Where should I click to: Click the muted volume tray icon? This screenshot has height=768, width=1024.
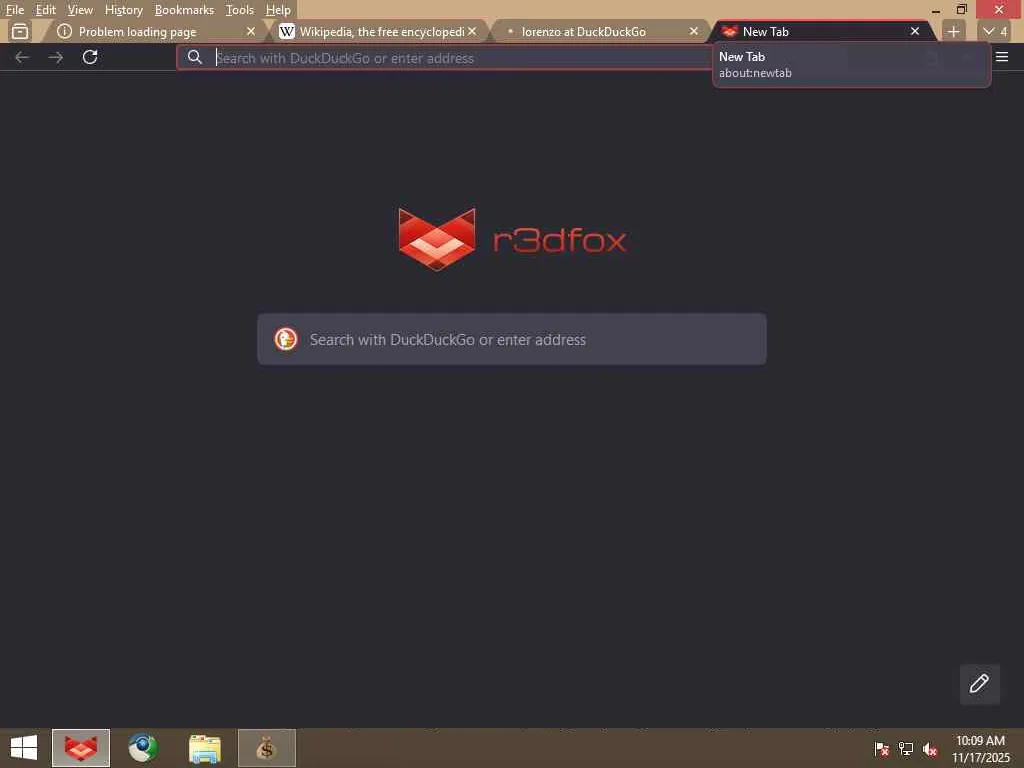(x=930, y=749)
